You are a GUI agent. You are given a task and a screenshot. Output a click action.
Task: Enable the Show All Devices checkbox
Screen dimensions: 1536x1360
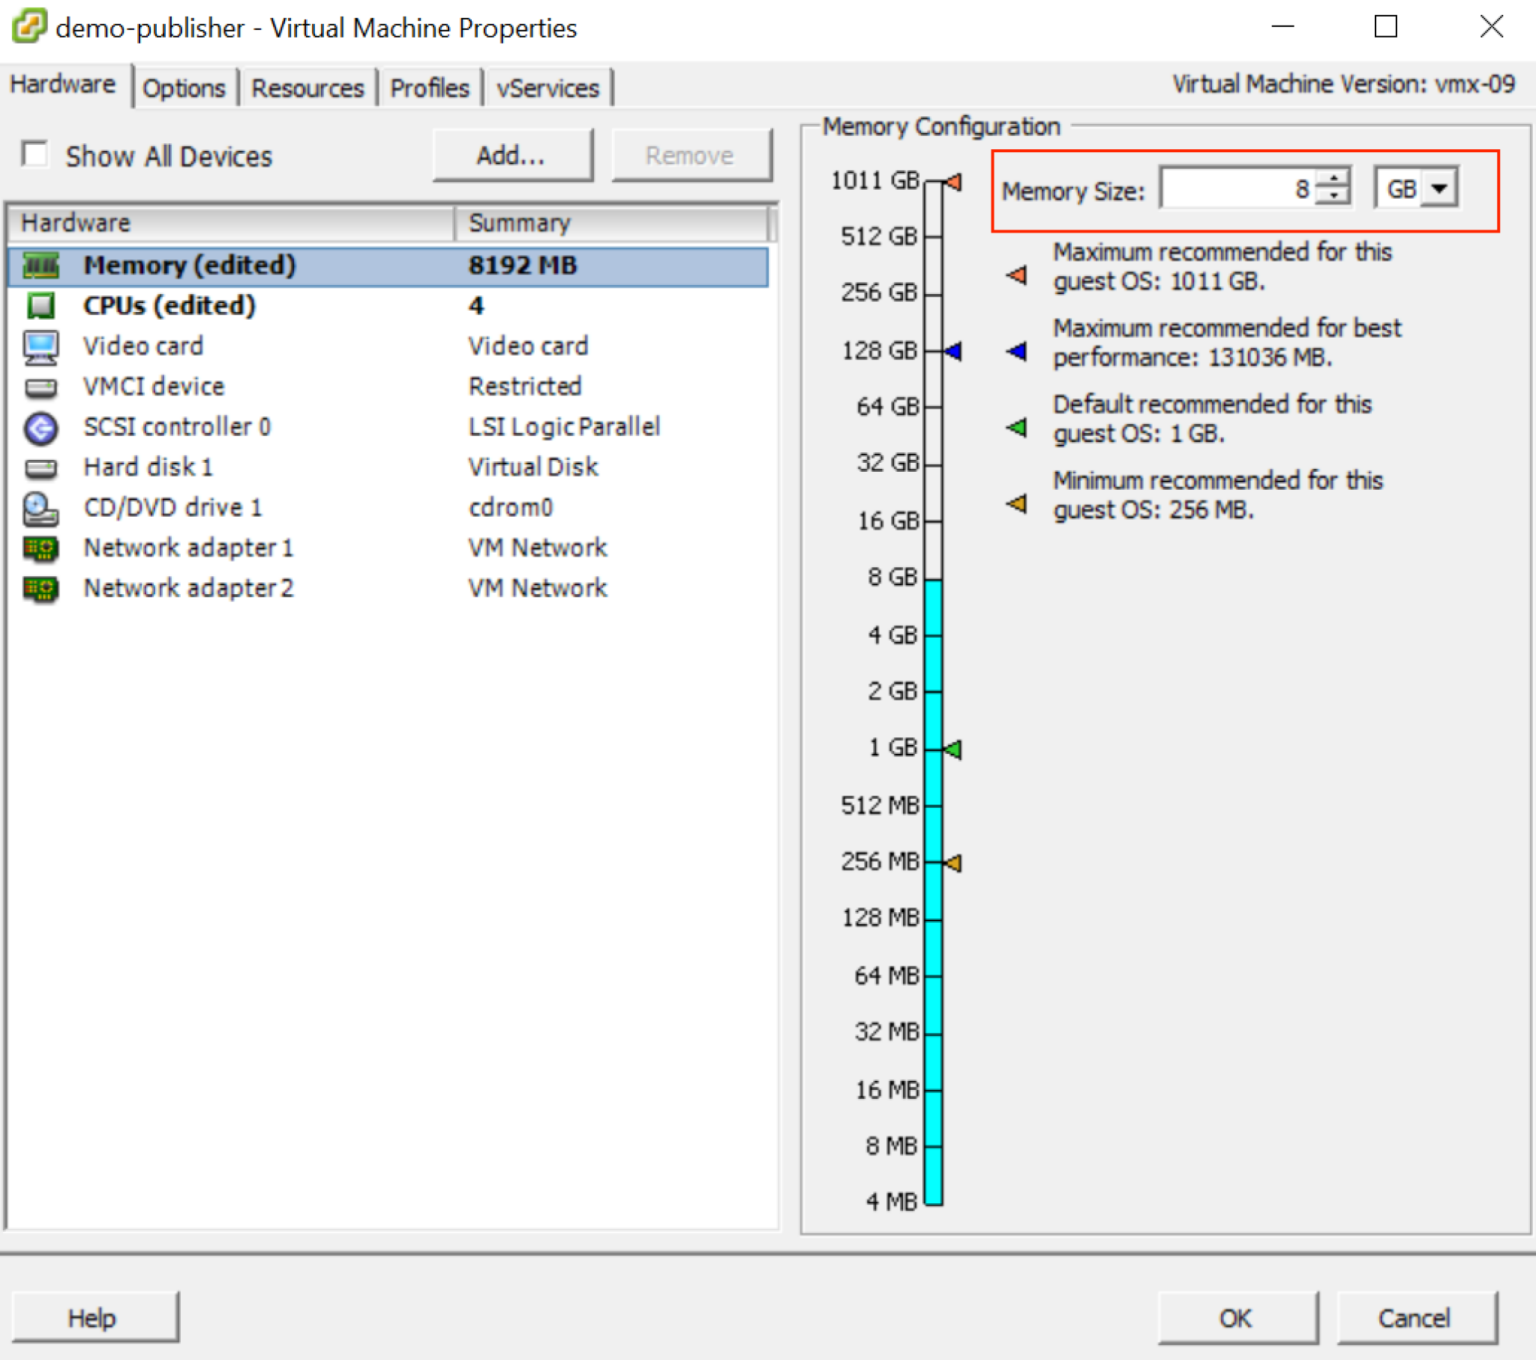click(35, 154)
